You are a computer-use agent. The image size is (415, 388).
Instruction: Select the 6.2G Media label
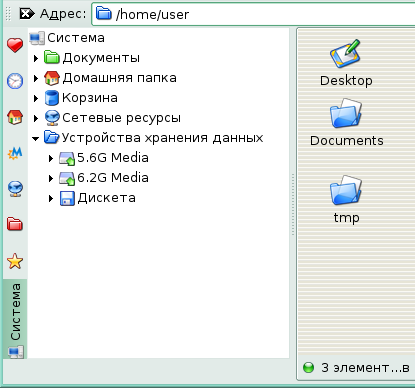(113, 178)
